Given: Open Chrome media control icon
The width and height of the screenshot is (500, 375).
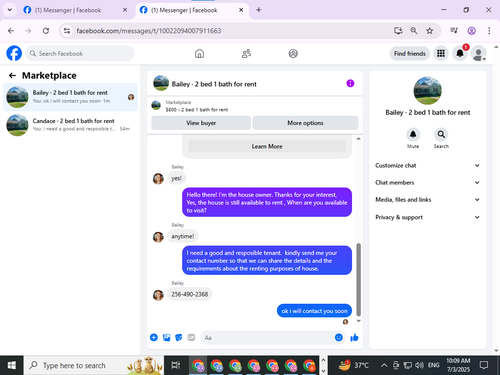Looking at the screenshot, I should pos(454,31).
